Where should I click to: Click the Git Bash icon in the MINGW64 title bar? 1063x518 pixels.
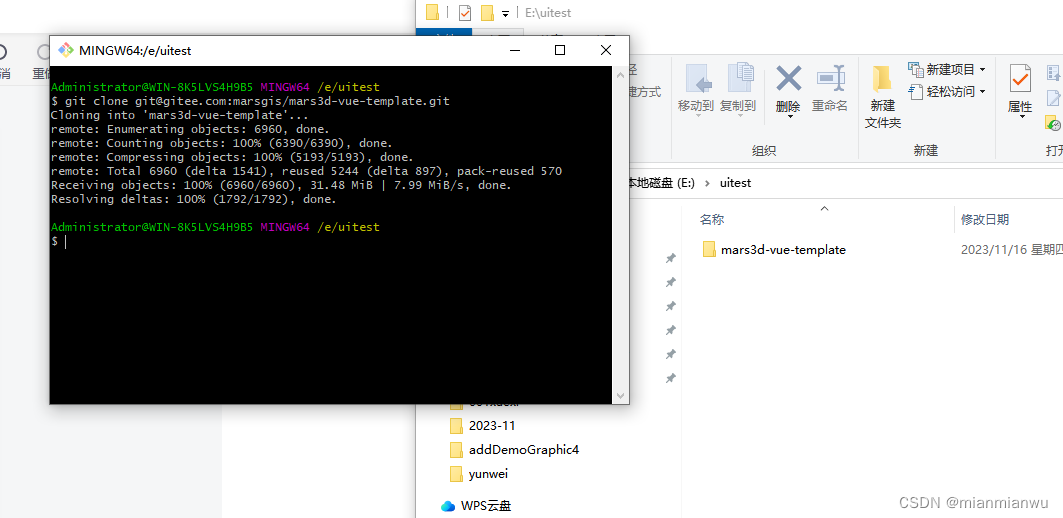click(x=66, y=50)
